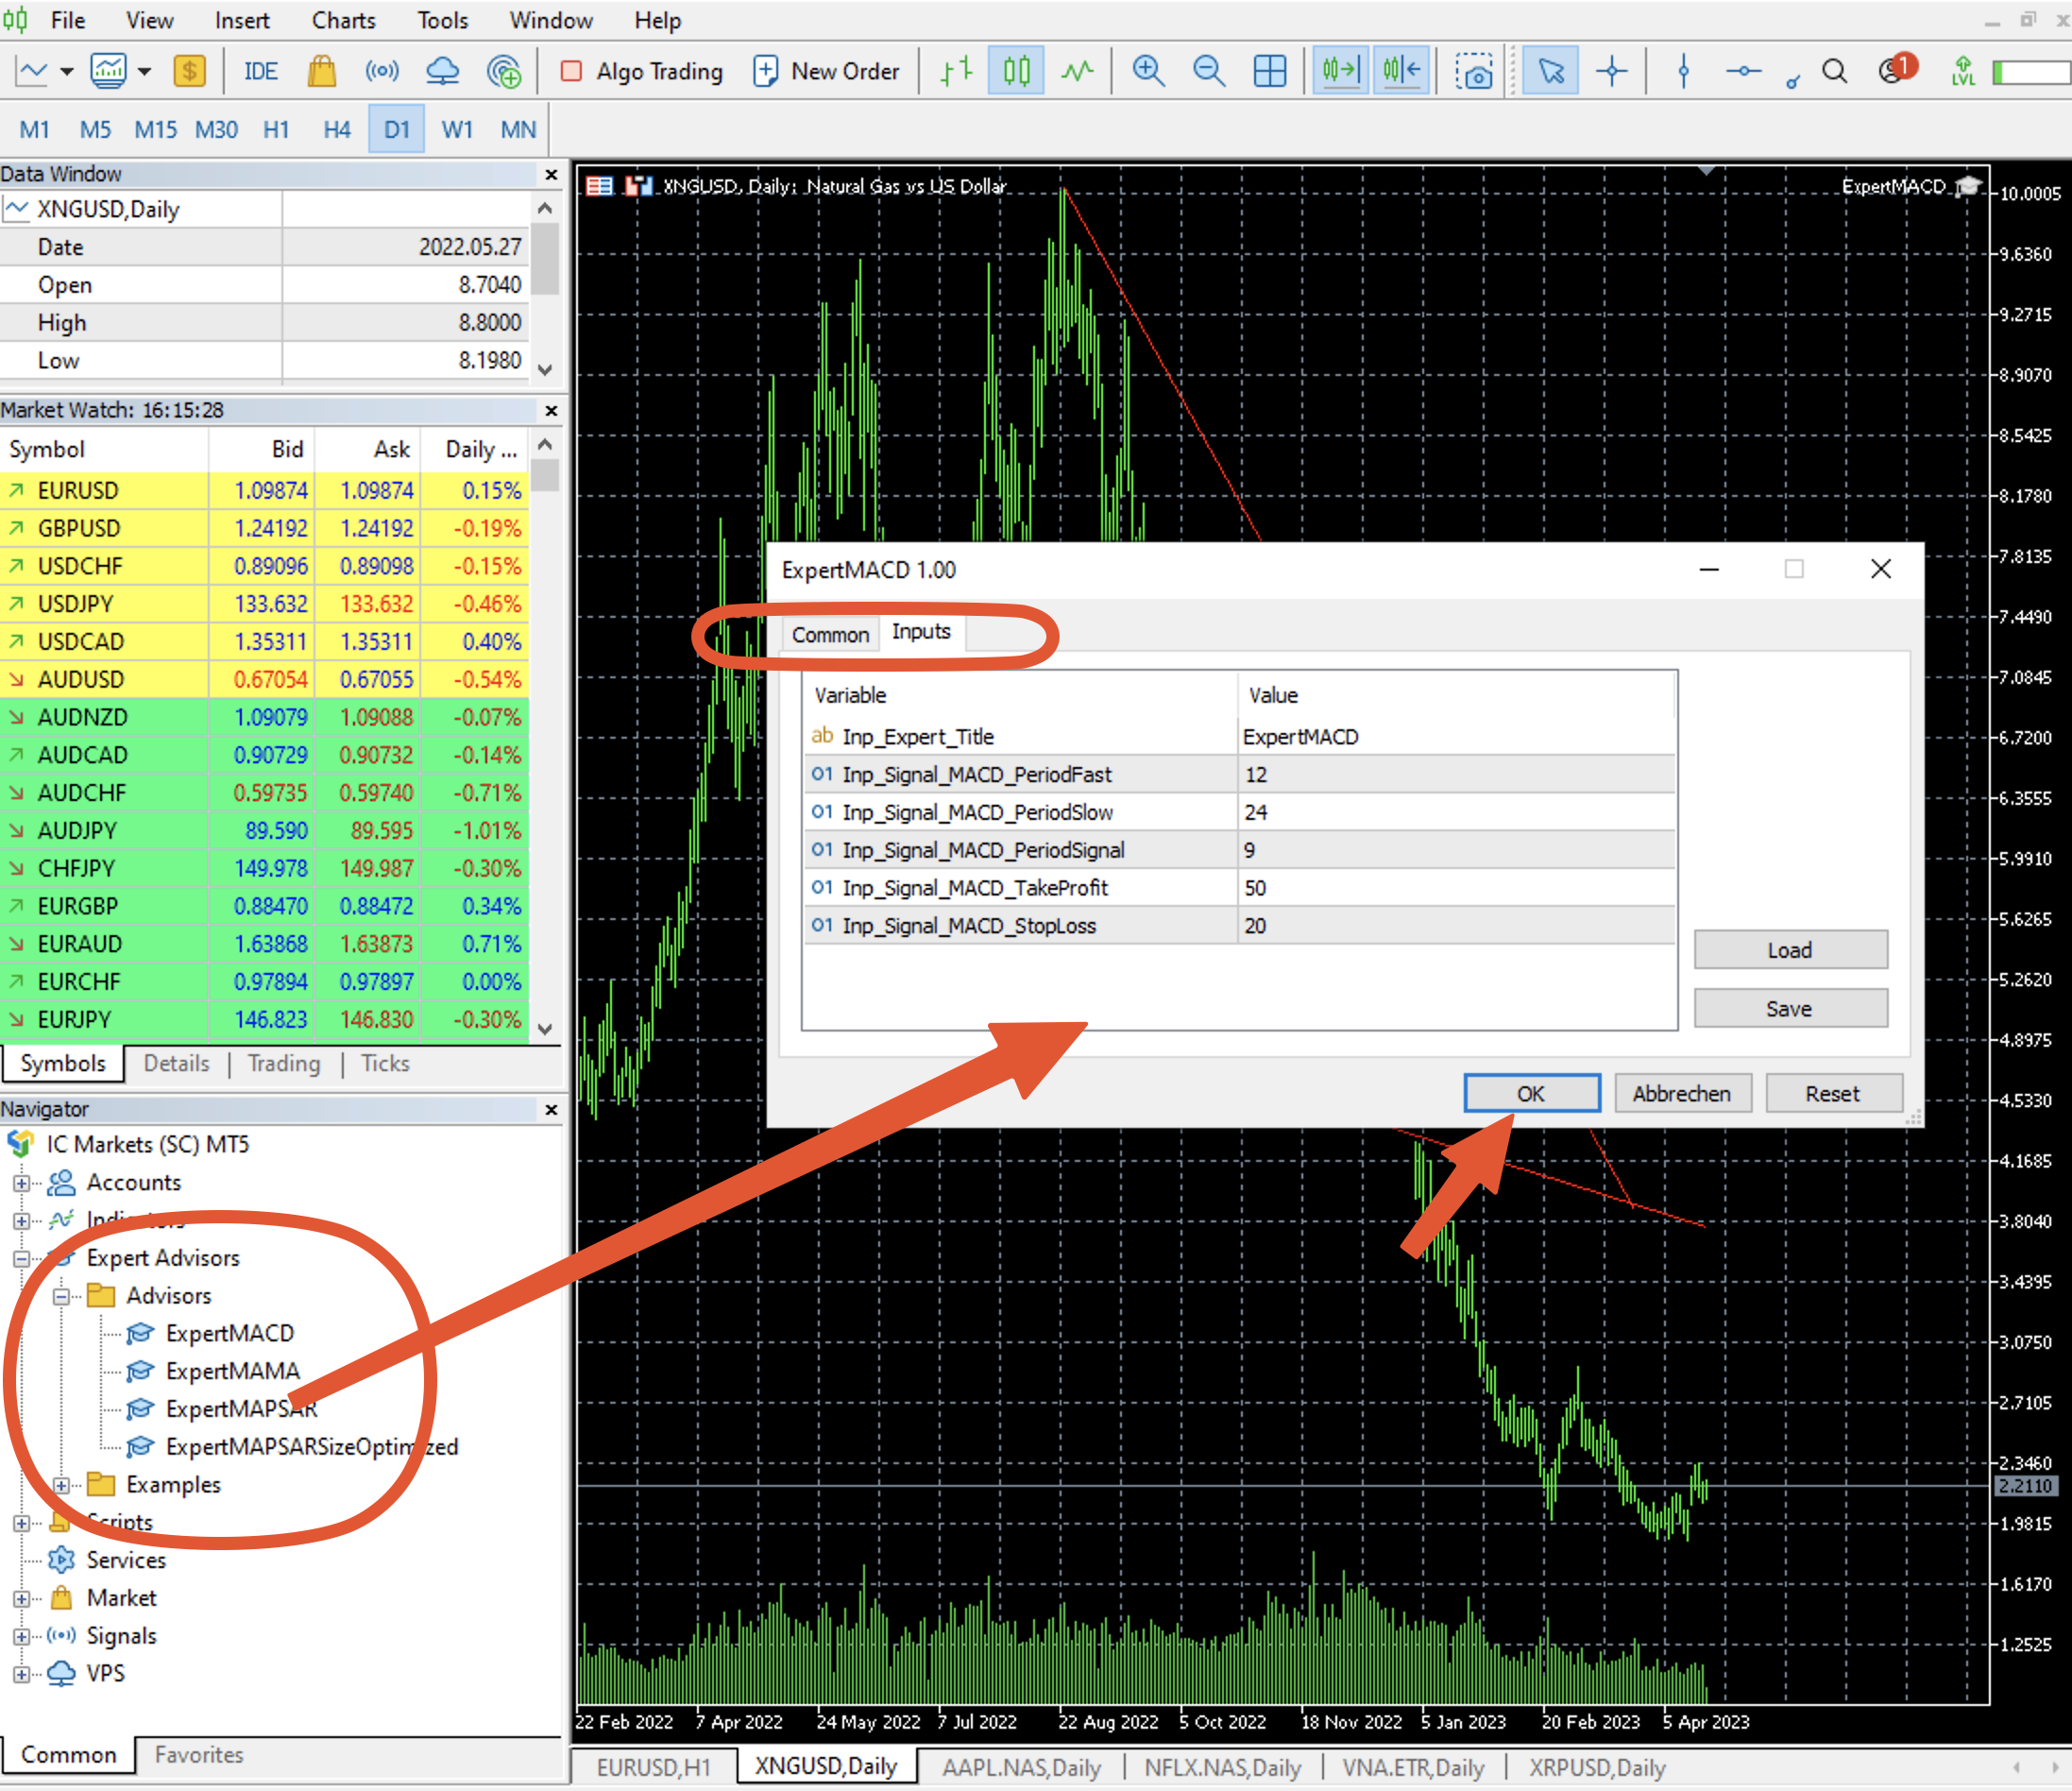The width and height of the screenshot is (2072, 1791).
Task: Toggle chart auto scroll button
Action: [x=1340, y=71]
